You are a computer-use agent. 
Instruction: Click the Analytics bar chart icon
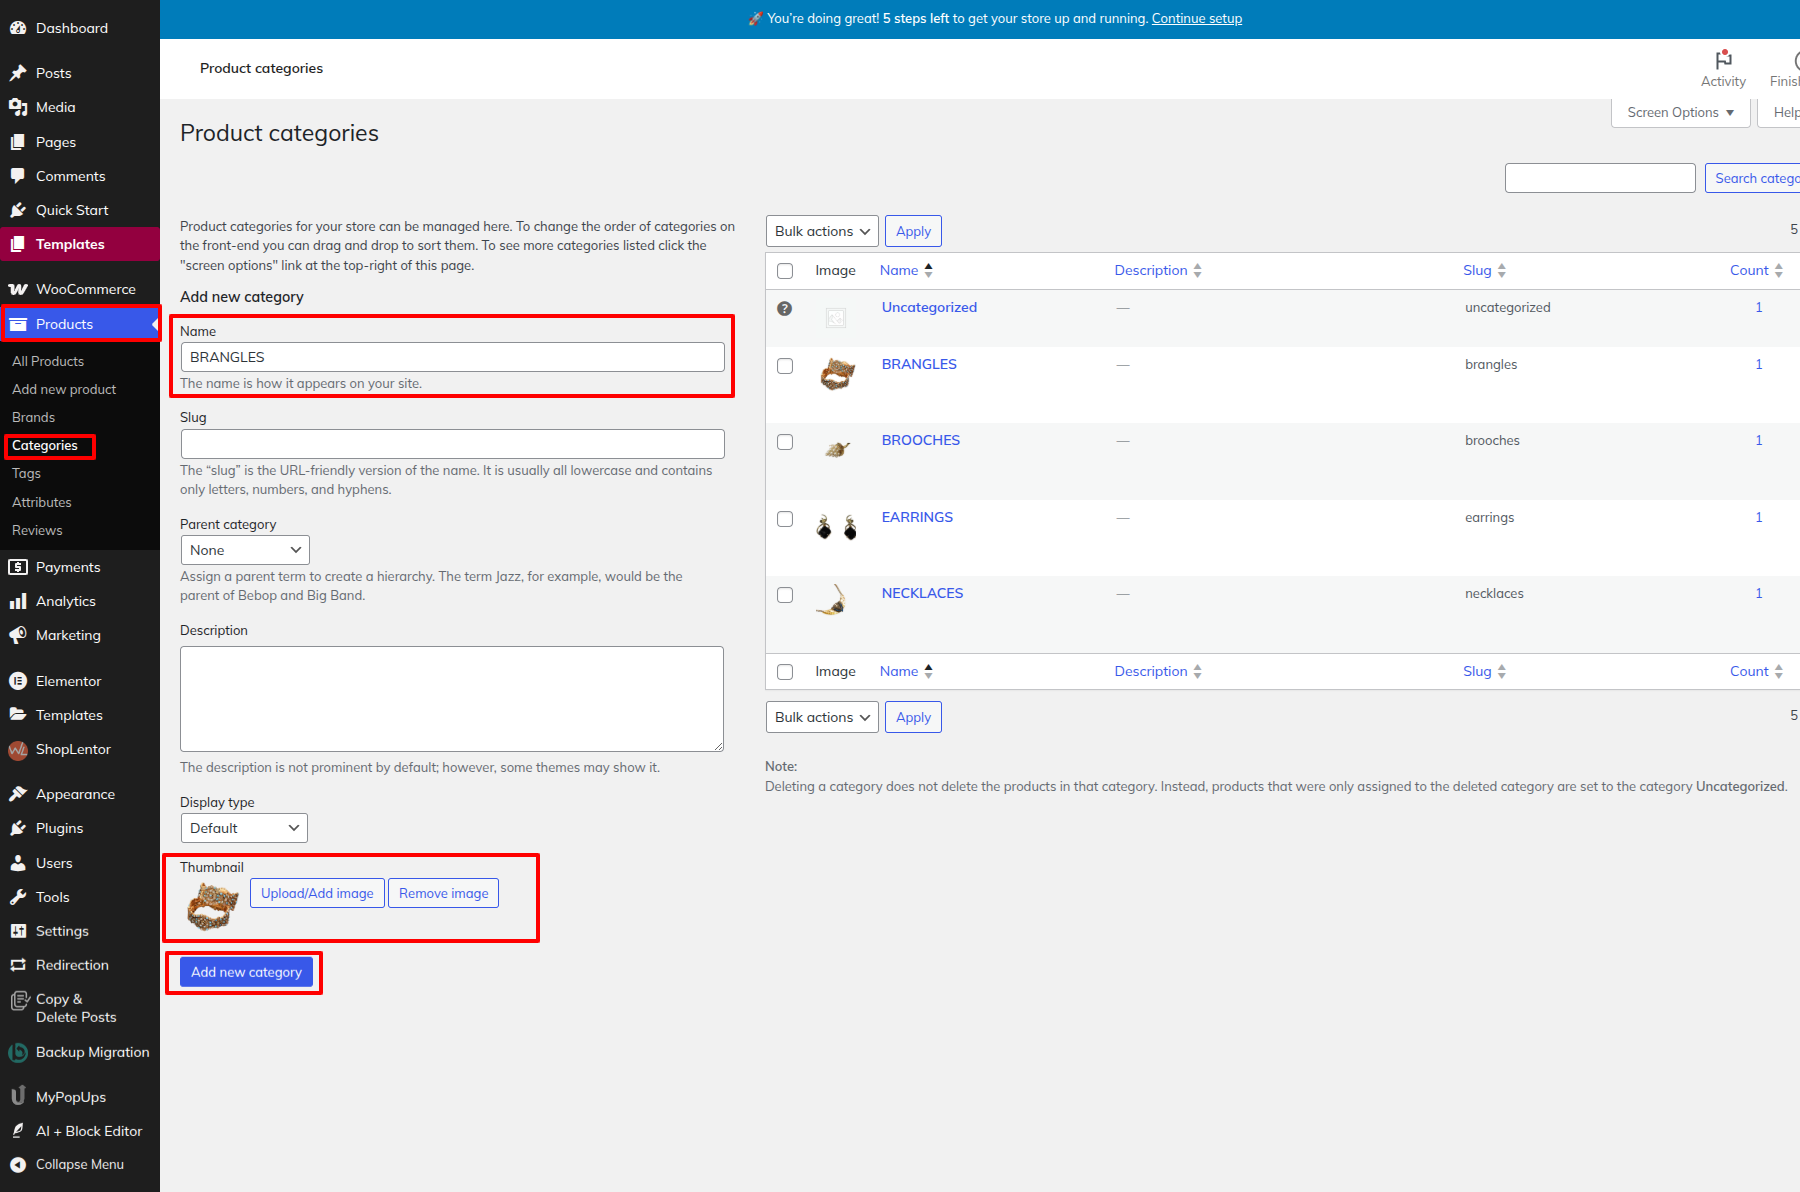coord(18,601)
